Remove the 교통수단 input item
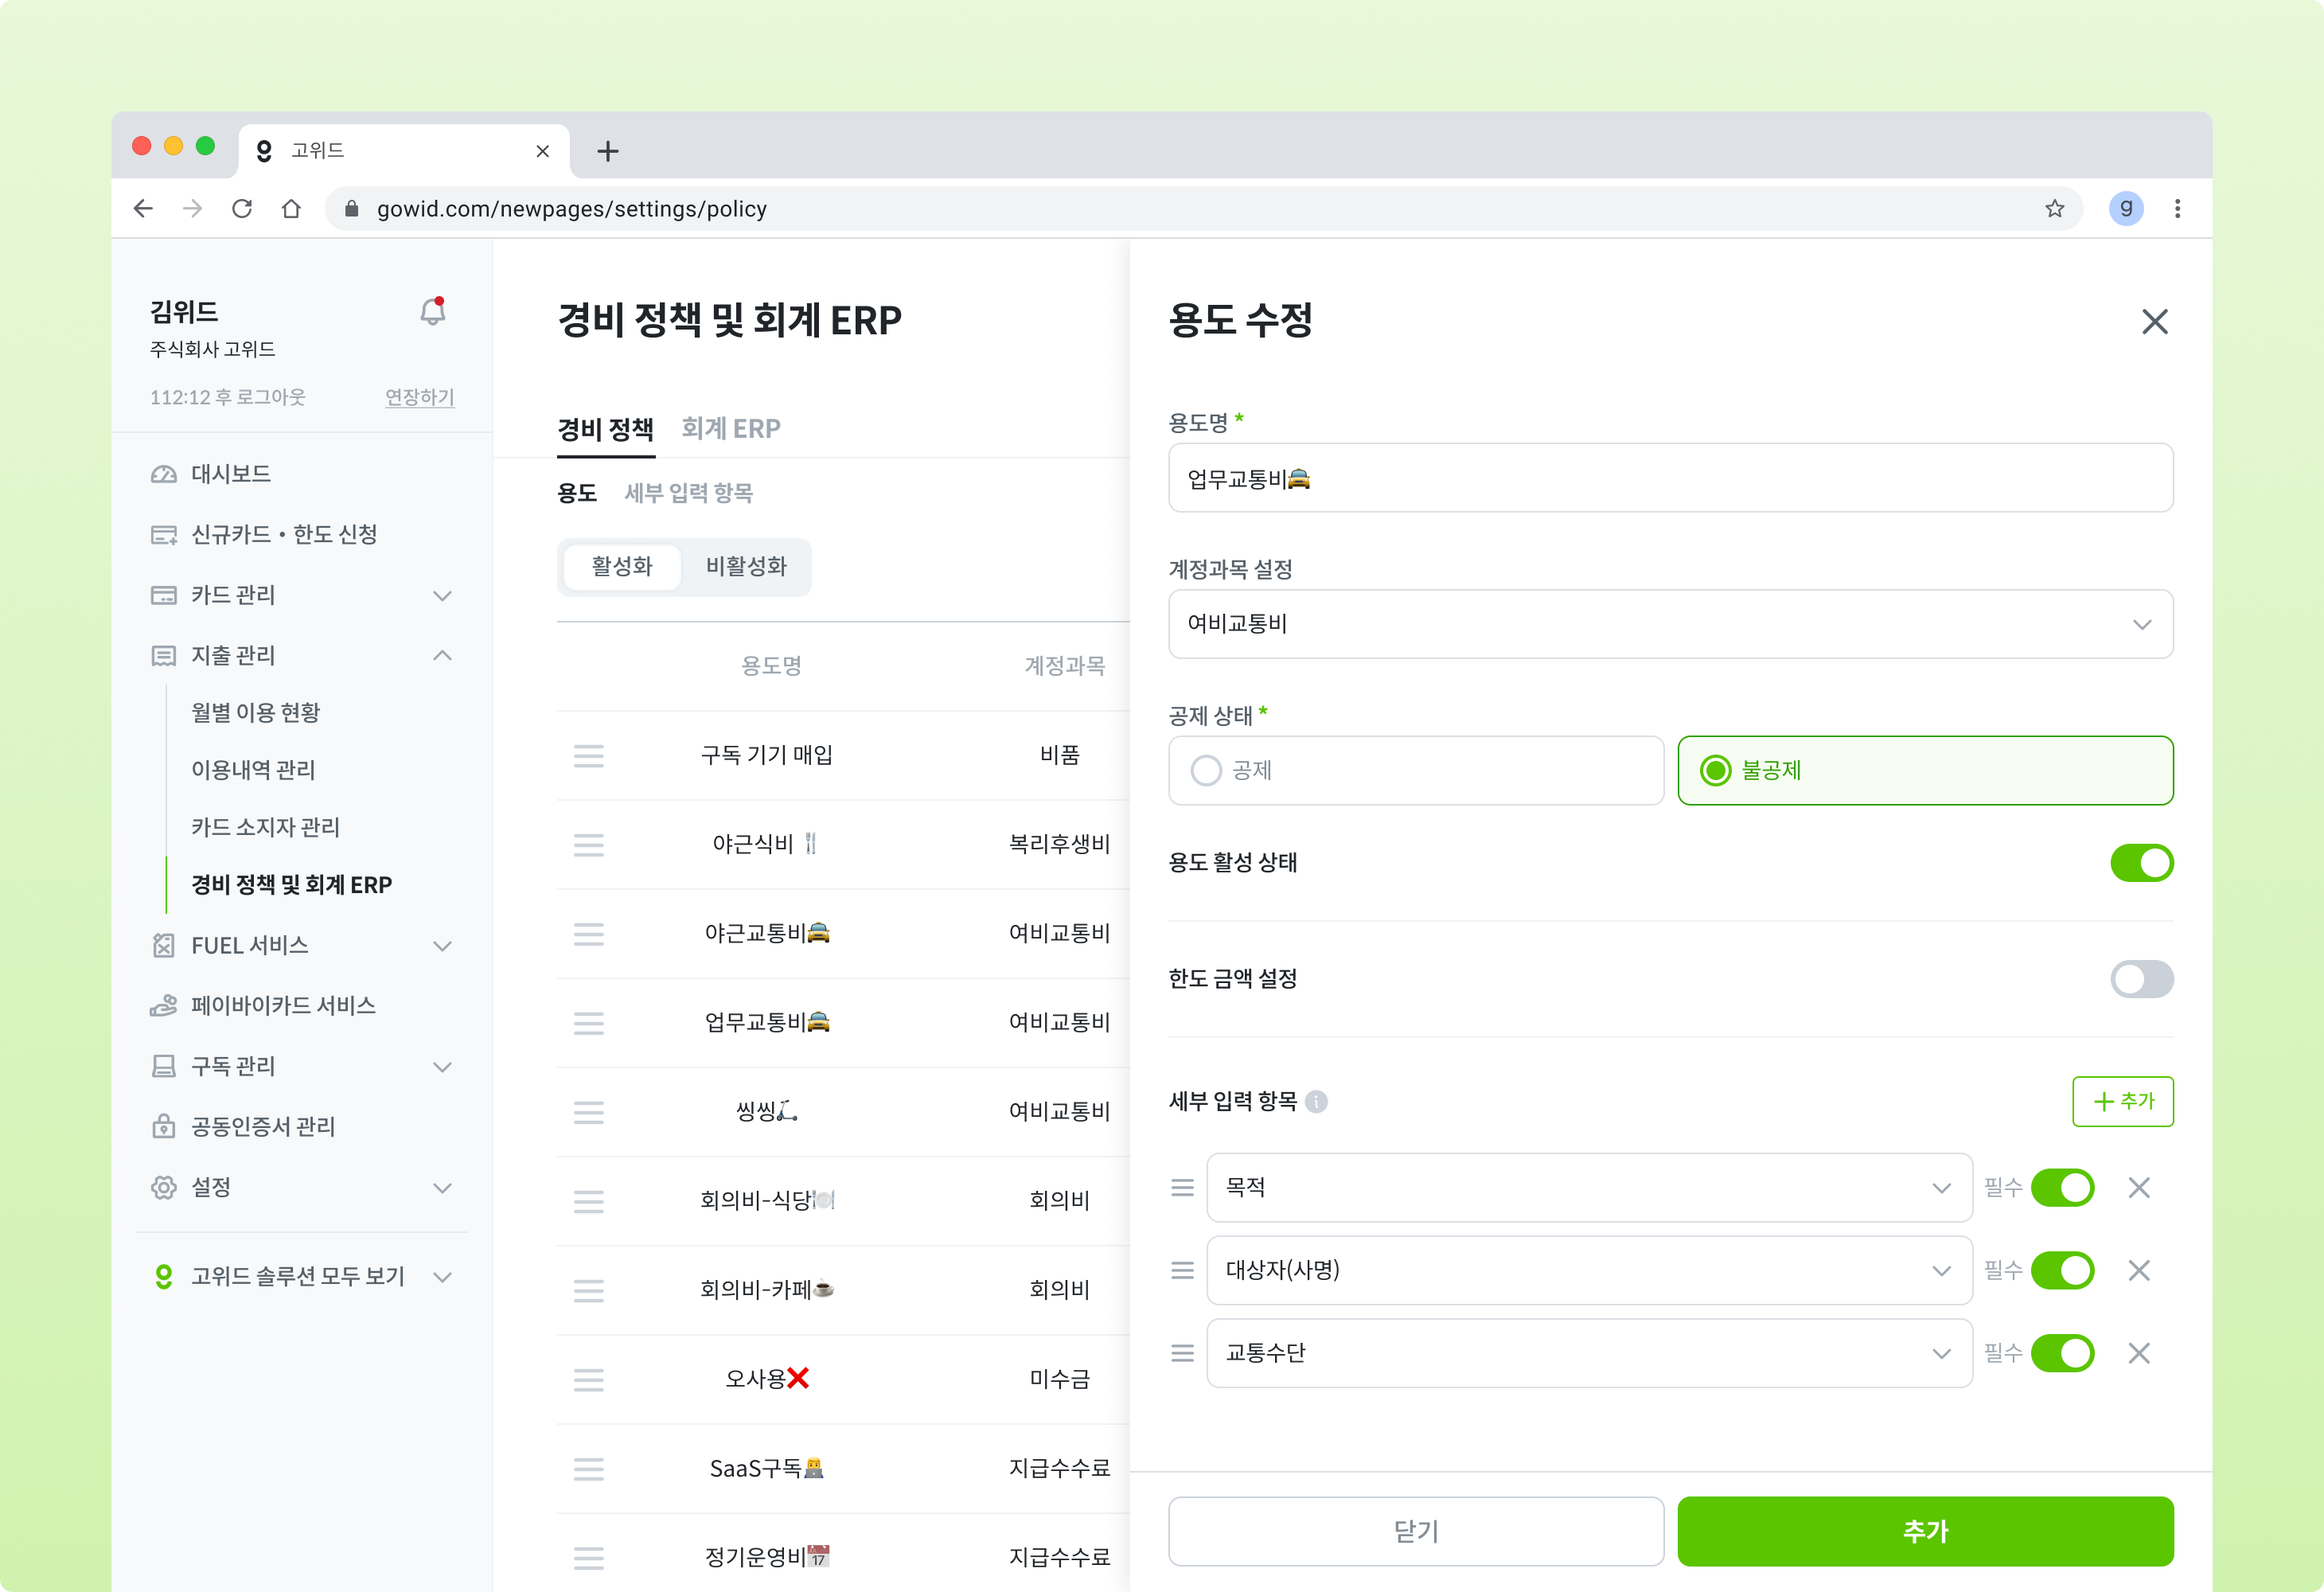Image resolution: width=2324 pixels, height=1592 pixels. pyautogui.click(x=2138, y=1353)
